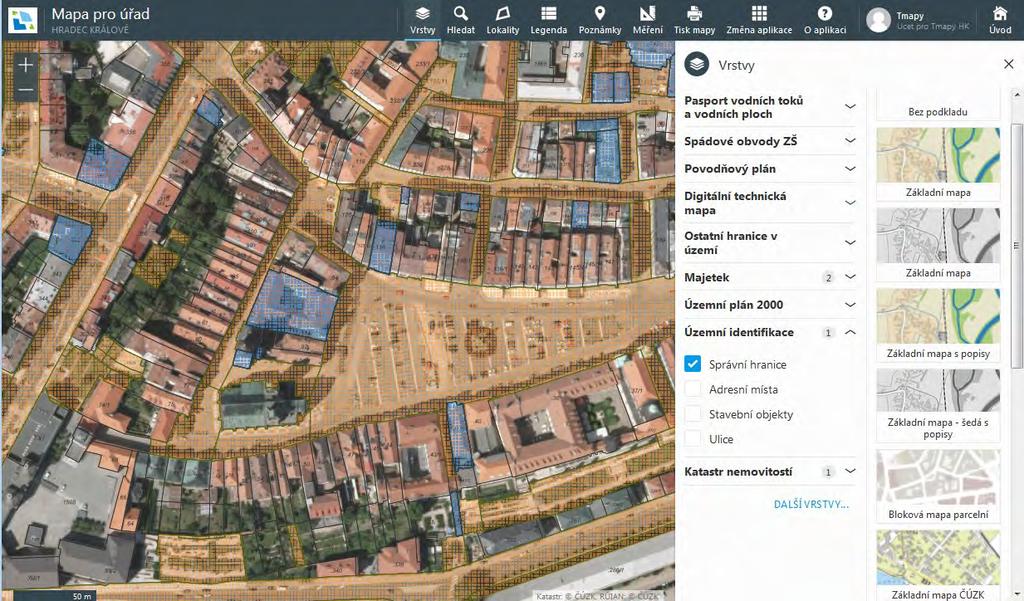
Task: Click the Adresní místa layer label
Action: point(744,389)
